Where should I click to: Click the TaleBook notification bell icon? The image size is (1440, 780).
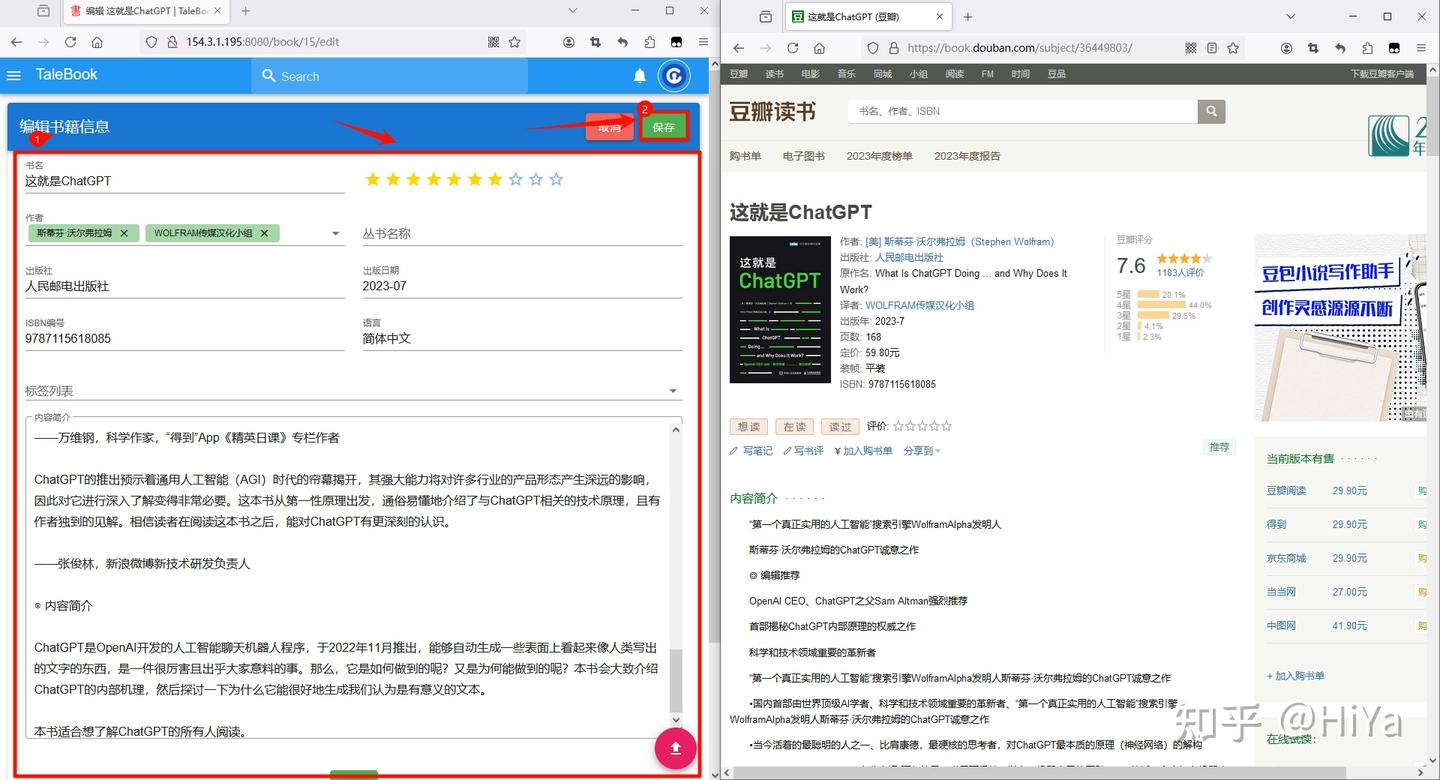click(640, 76)
